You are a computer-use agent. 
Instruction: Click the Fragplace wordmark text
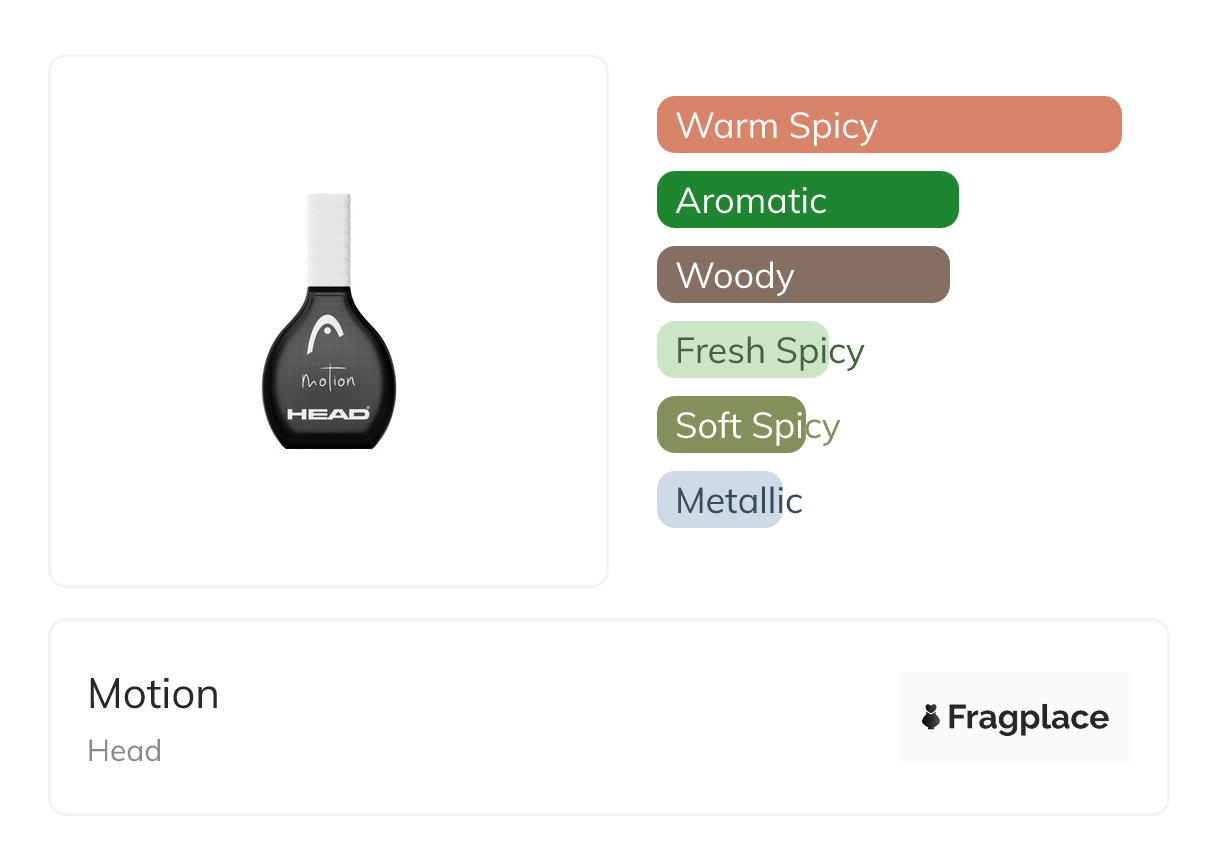coord(1028,717)
